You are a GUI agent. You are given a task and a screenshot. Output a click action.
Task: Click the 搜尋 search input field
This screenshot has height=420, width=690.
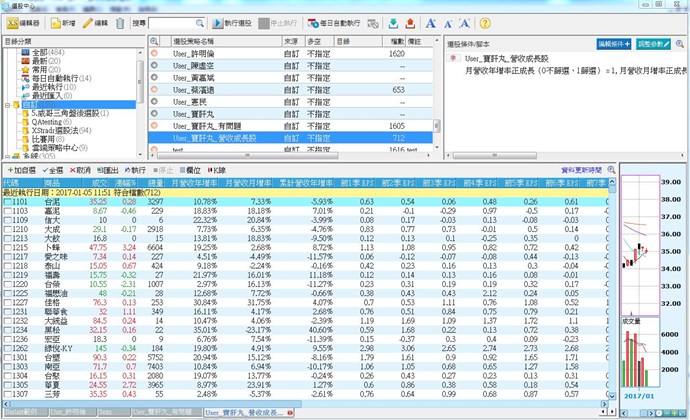[180, 21]
